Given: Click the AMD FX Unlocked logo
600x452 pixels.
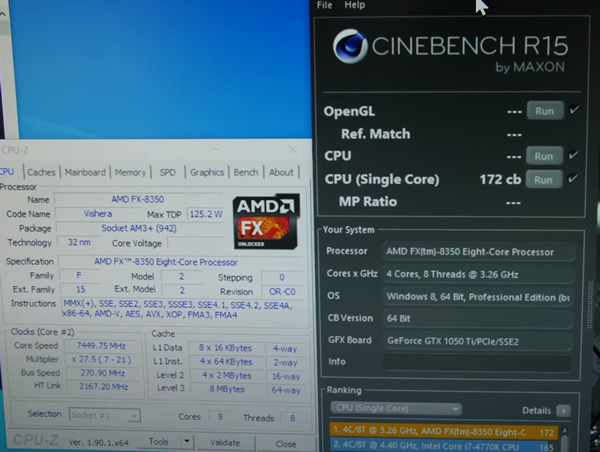Looking at the screenshot, I should [x=266, y=221].
